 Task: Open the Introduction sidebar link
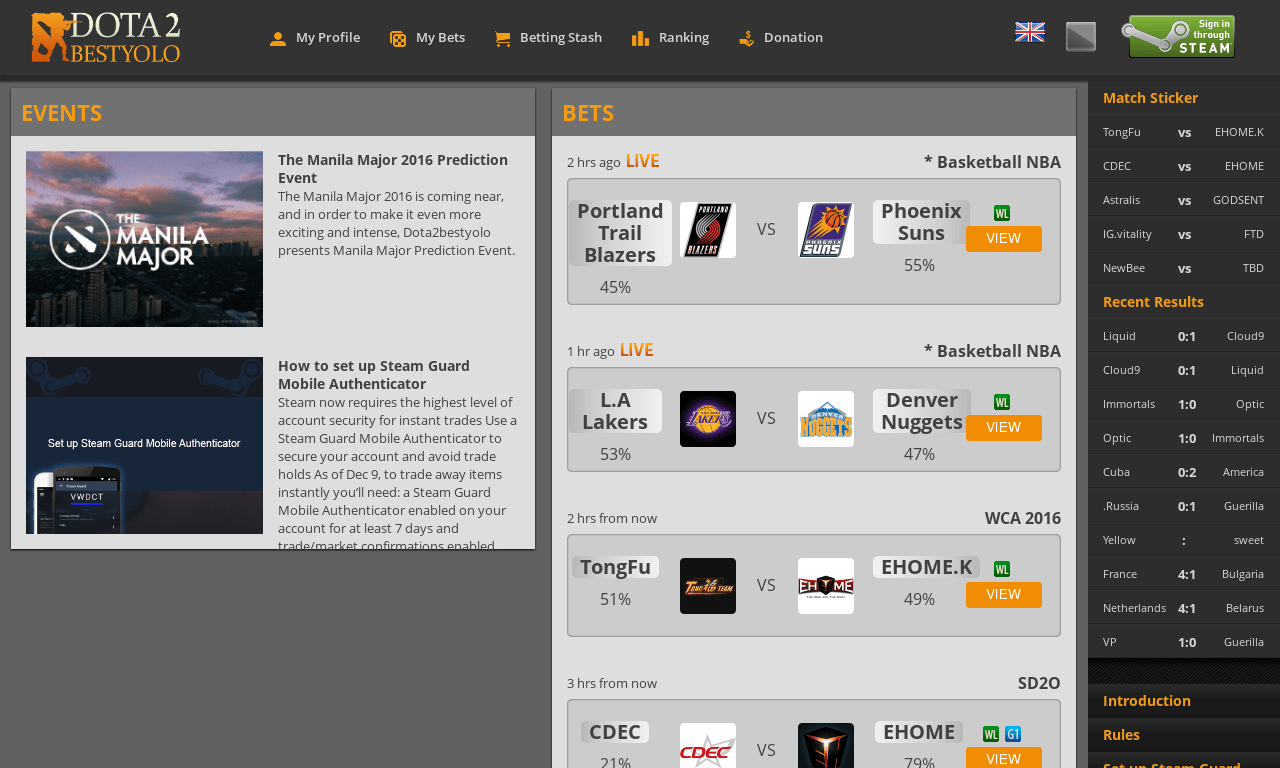click(1147, 701)
